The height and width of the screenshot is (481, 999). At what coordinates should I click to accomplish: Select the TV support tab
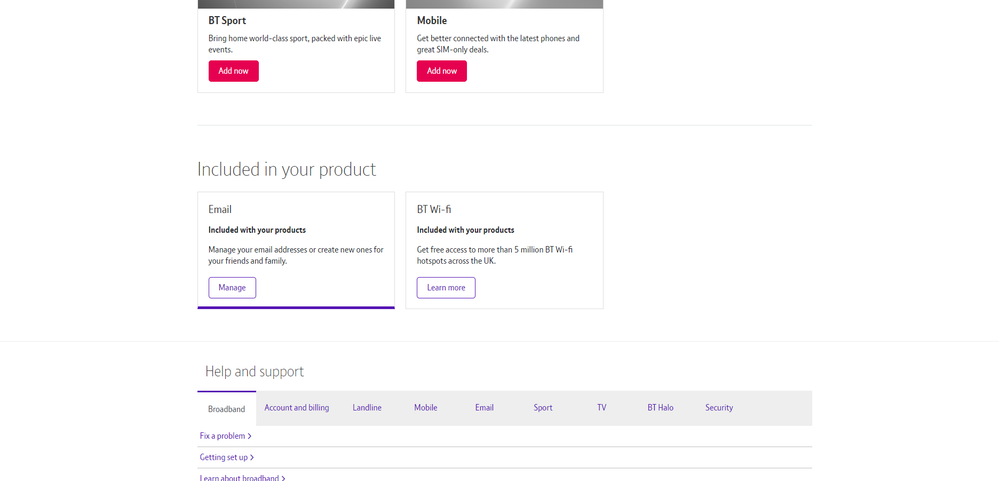coord(601,408)
